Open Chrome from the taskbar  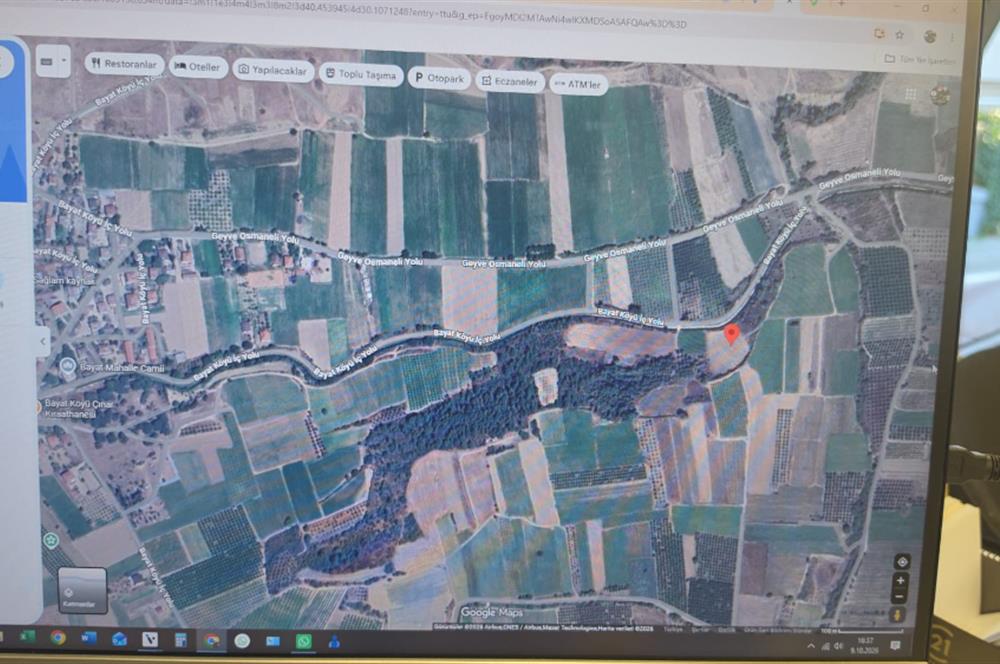click(x=58, y=637)
